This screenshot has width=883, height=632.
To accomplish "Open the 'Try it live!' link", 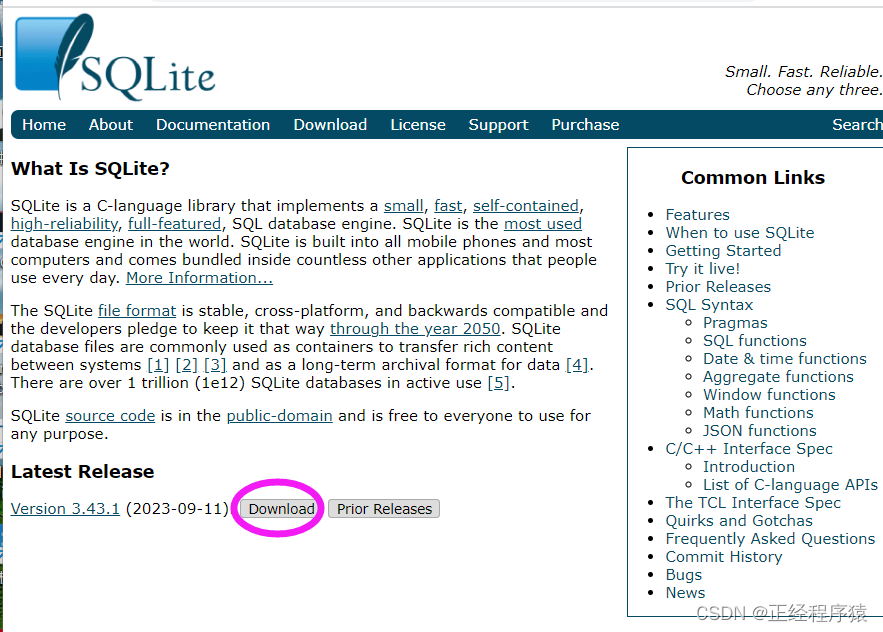I will coord(702,269).
